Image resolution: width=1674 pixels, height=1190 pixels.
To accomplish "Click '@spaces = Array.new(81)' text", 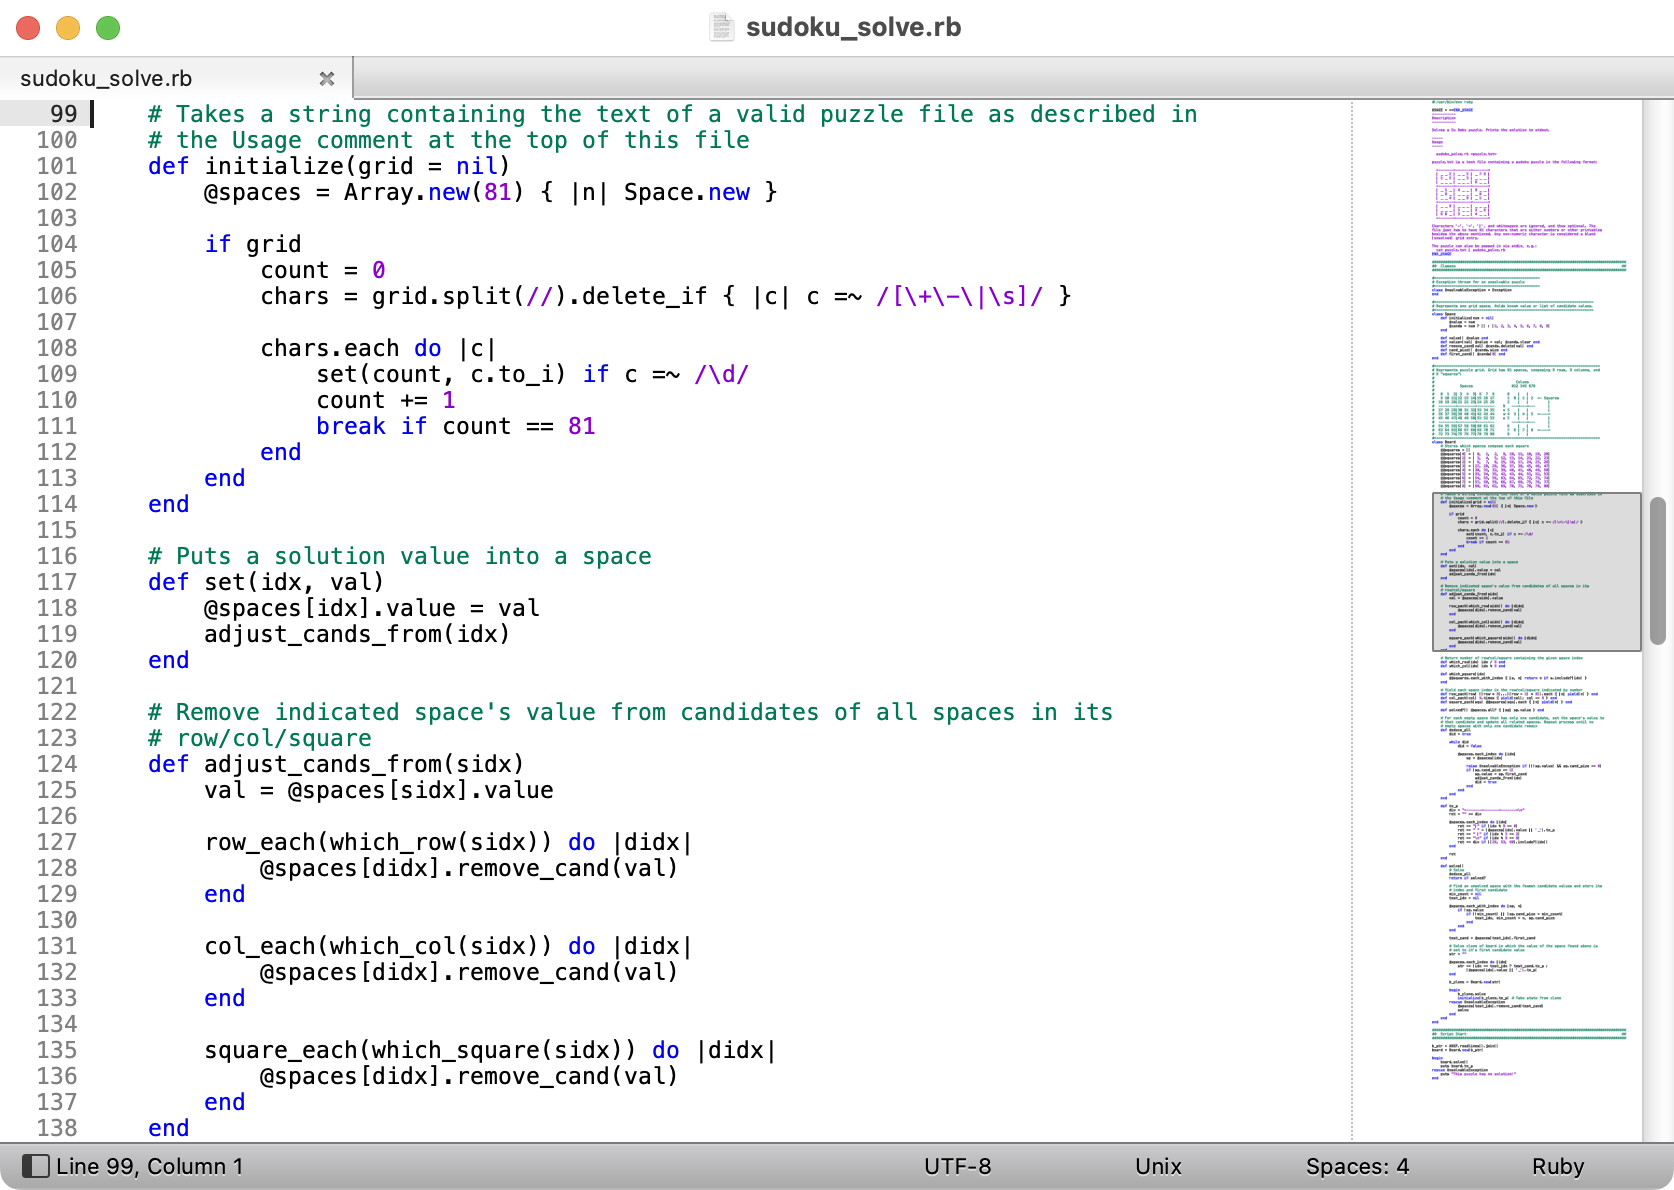I will 364,192.
